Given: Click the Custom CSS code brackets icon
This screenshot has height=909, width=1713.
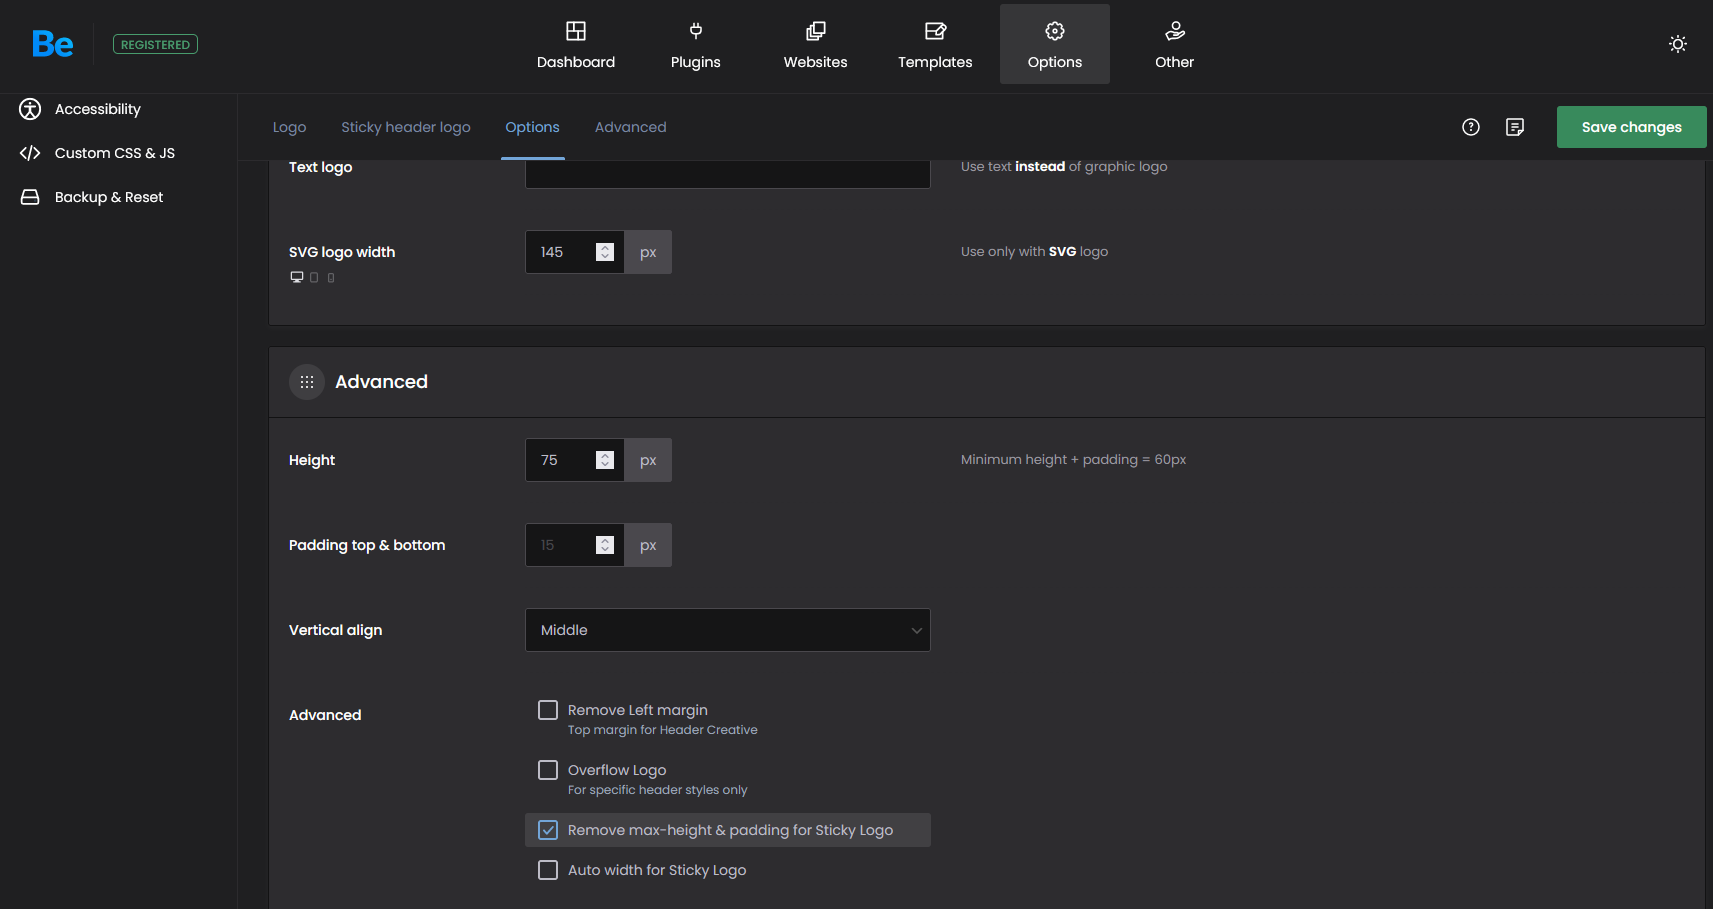Looking at the screenshot, I should coord(30,153).
